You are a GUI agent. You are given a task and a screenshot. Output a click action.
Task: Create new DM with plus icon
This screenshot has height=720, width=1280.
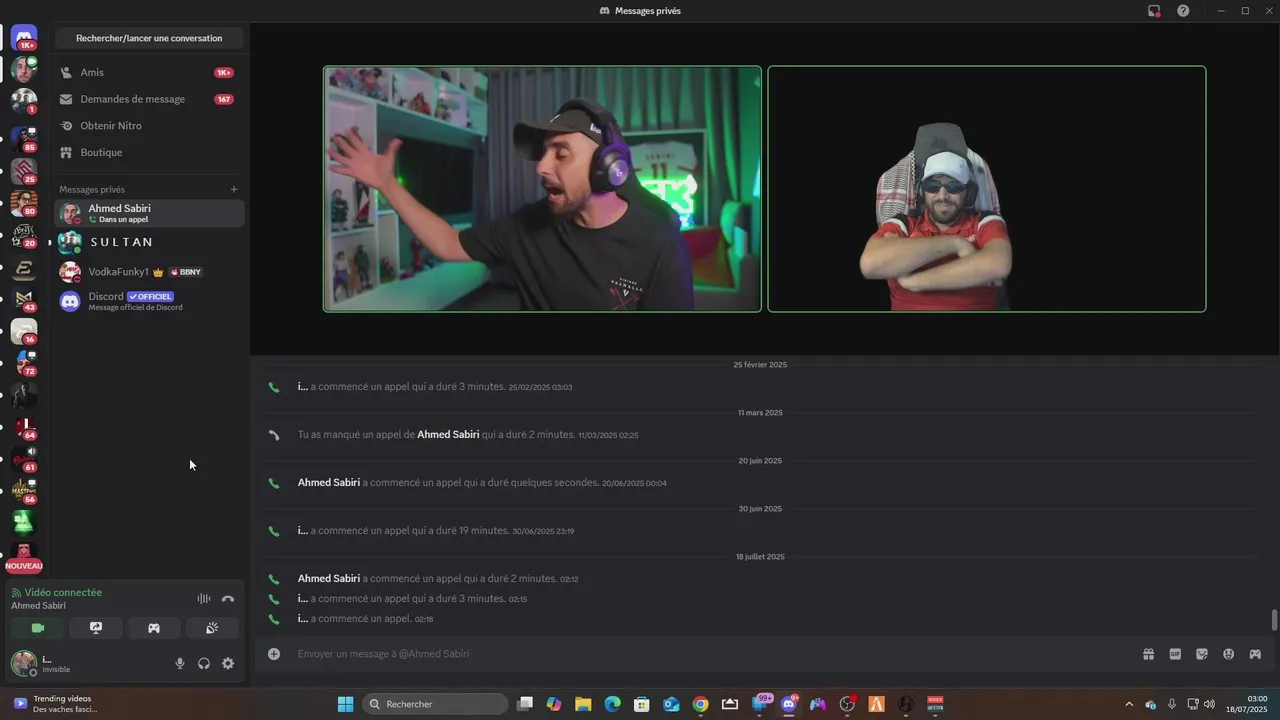[234, 189]
